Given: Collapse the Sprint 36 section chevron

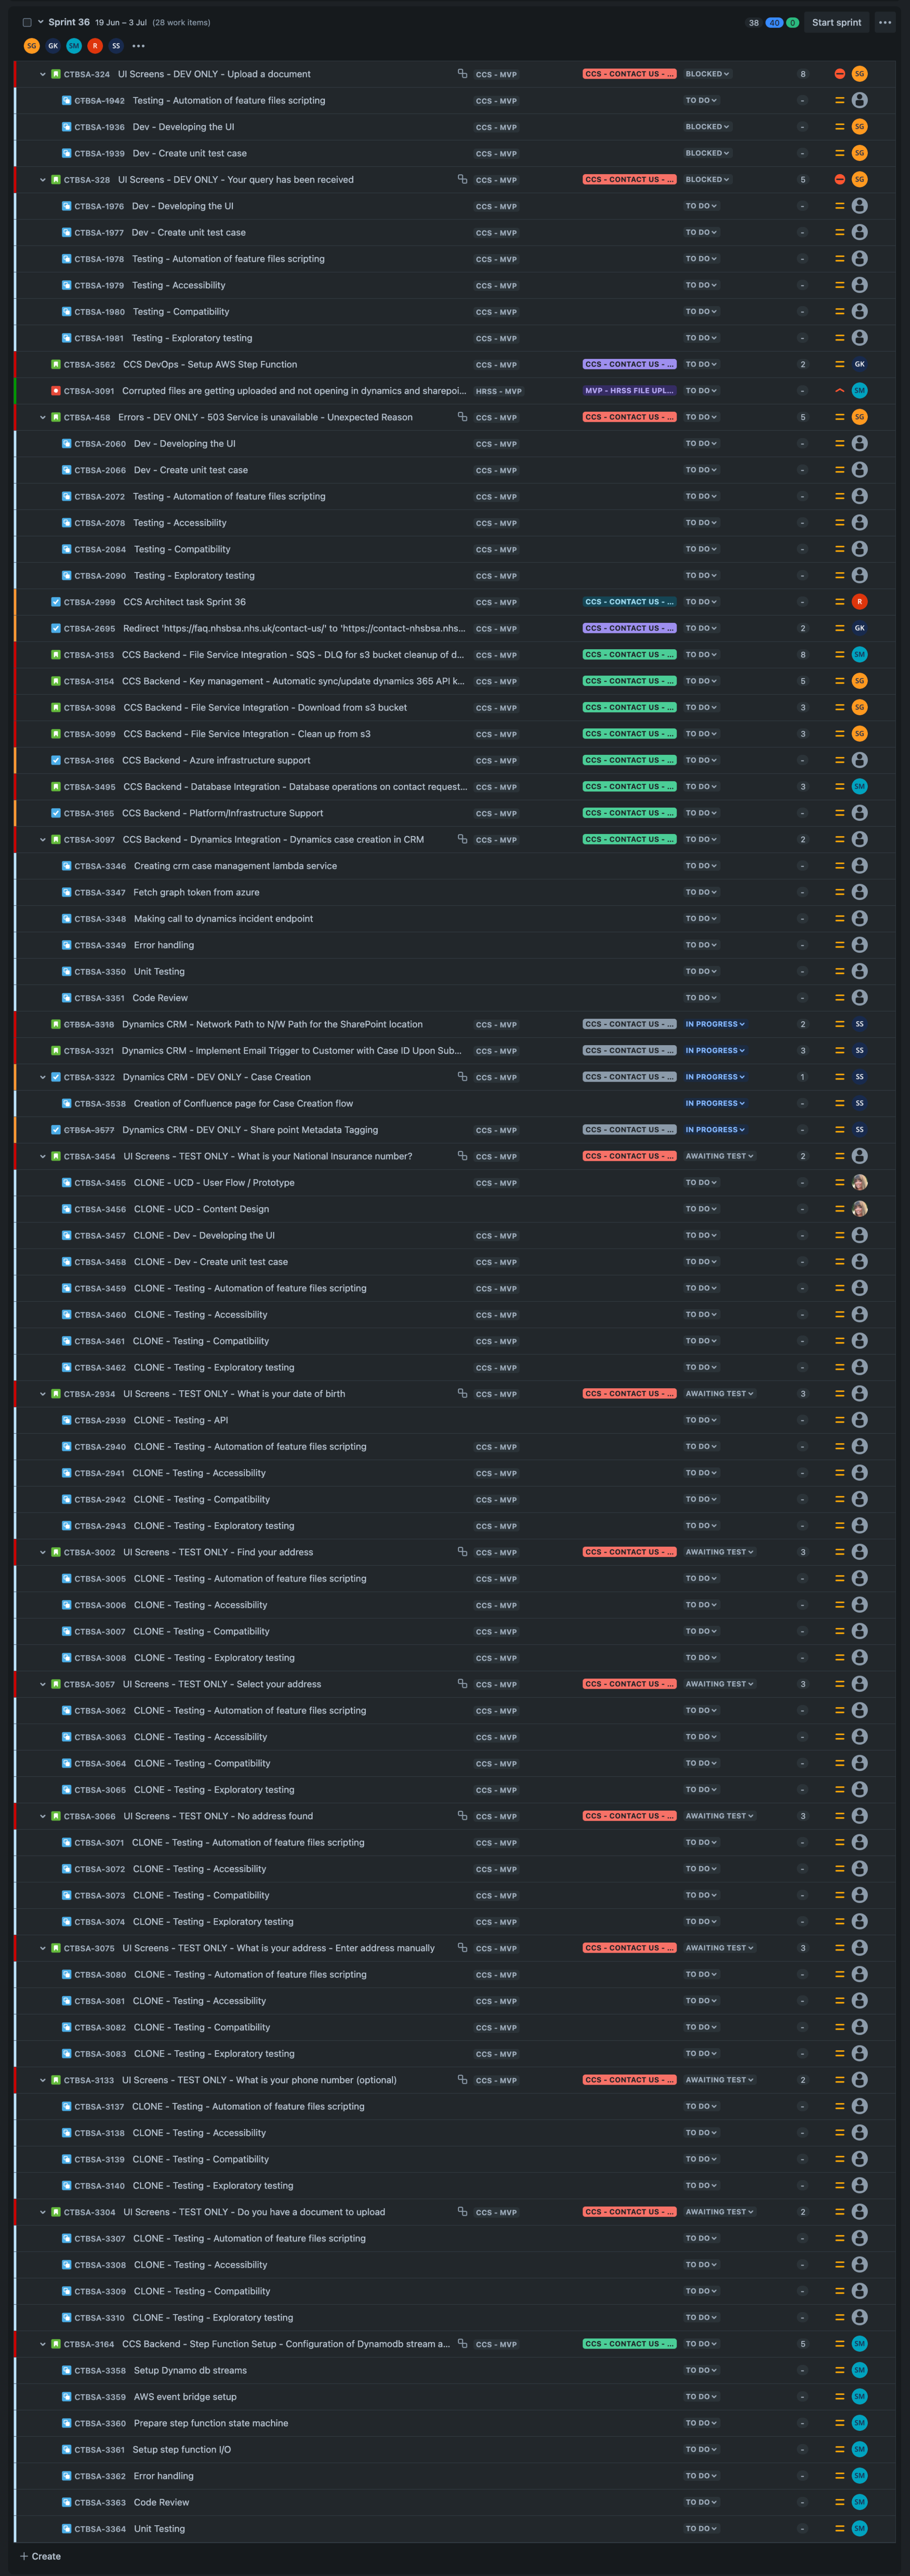Looking at the screenshot, I should (40, 22).
